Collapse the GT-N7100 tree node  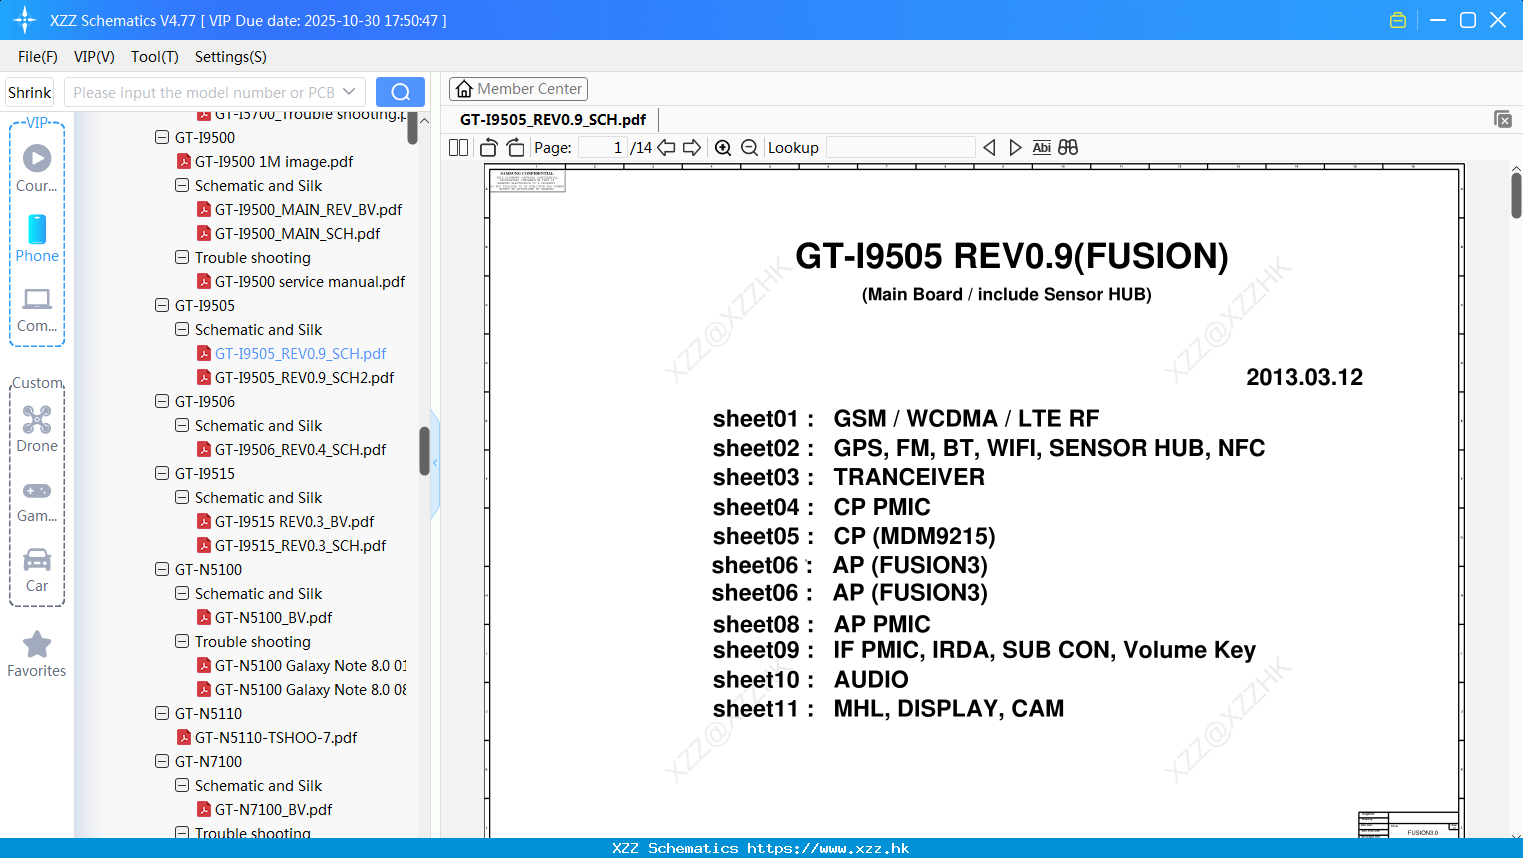162,761
